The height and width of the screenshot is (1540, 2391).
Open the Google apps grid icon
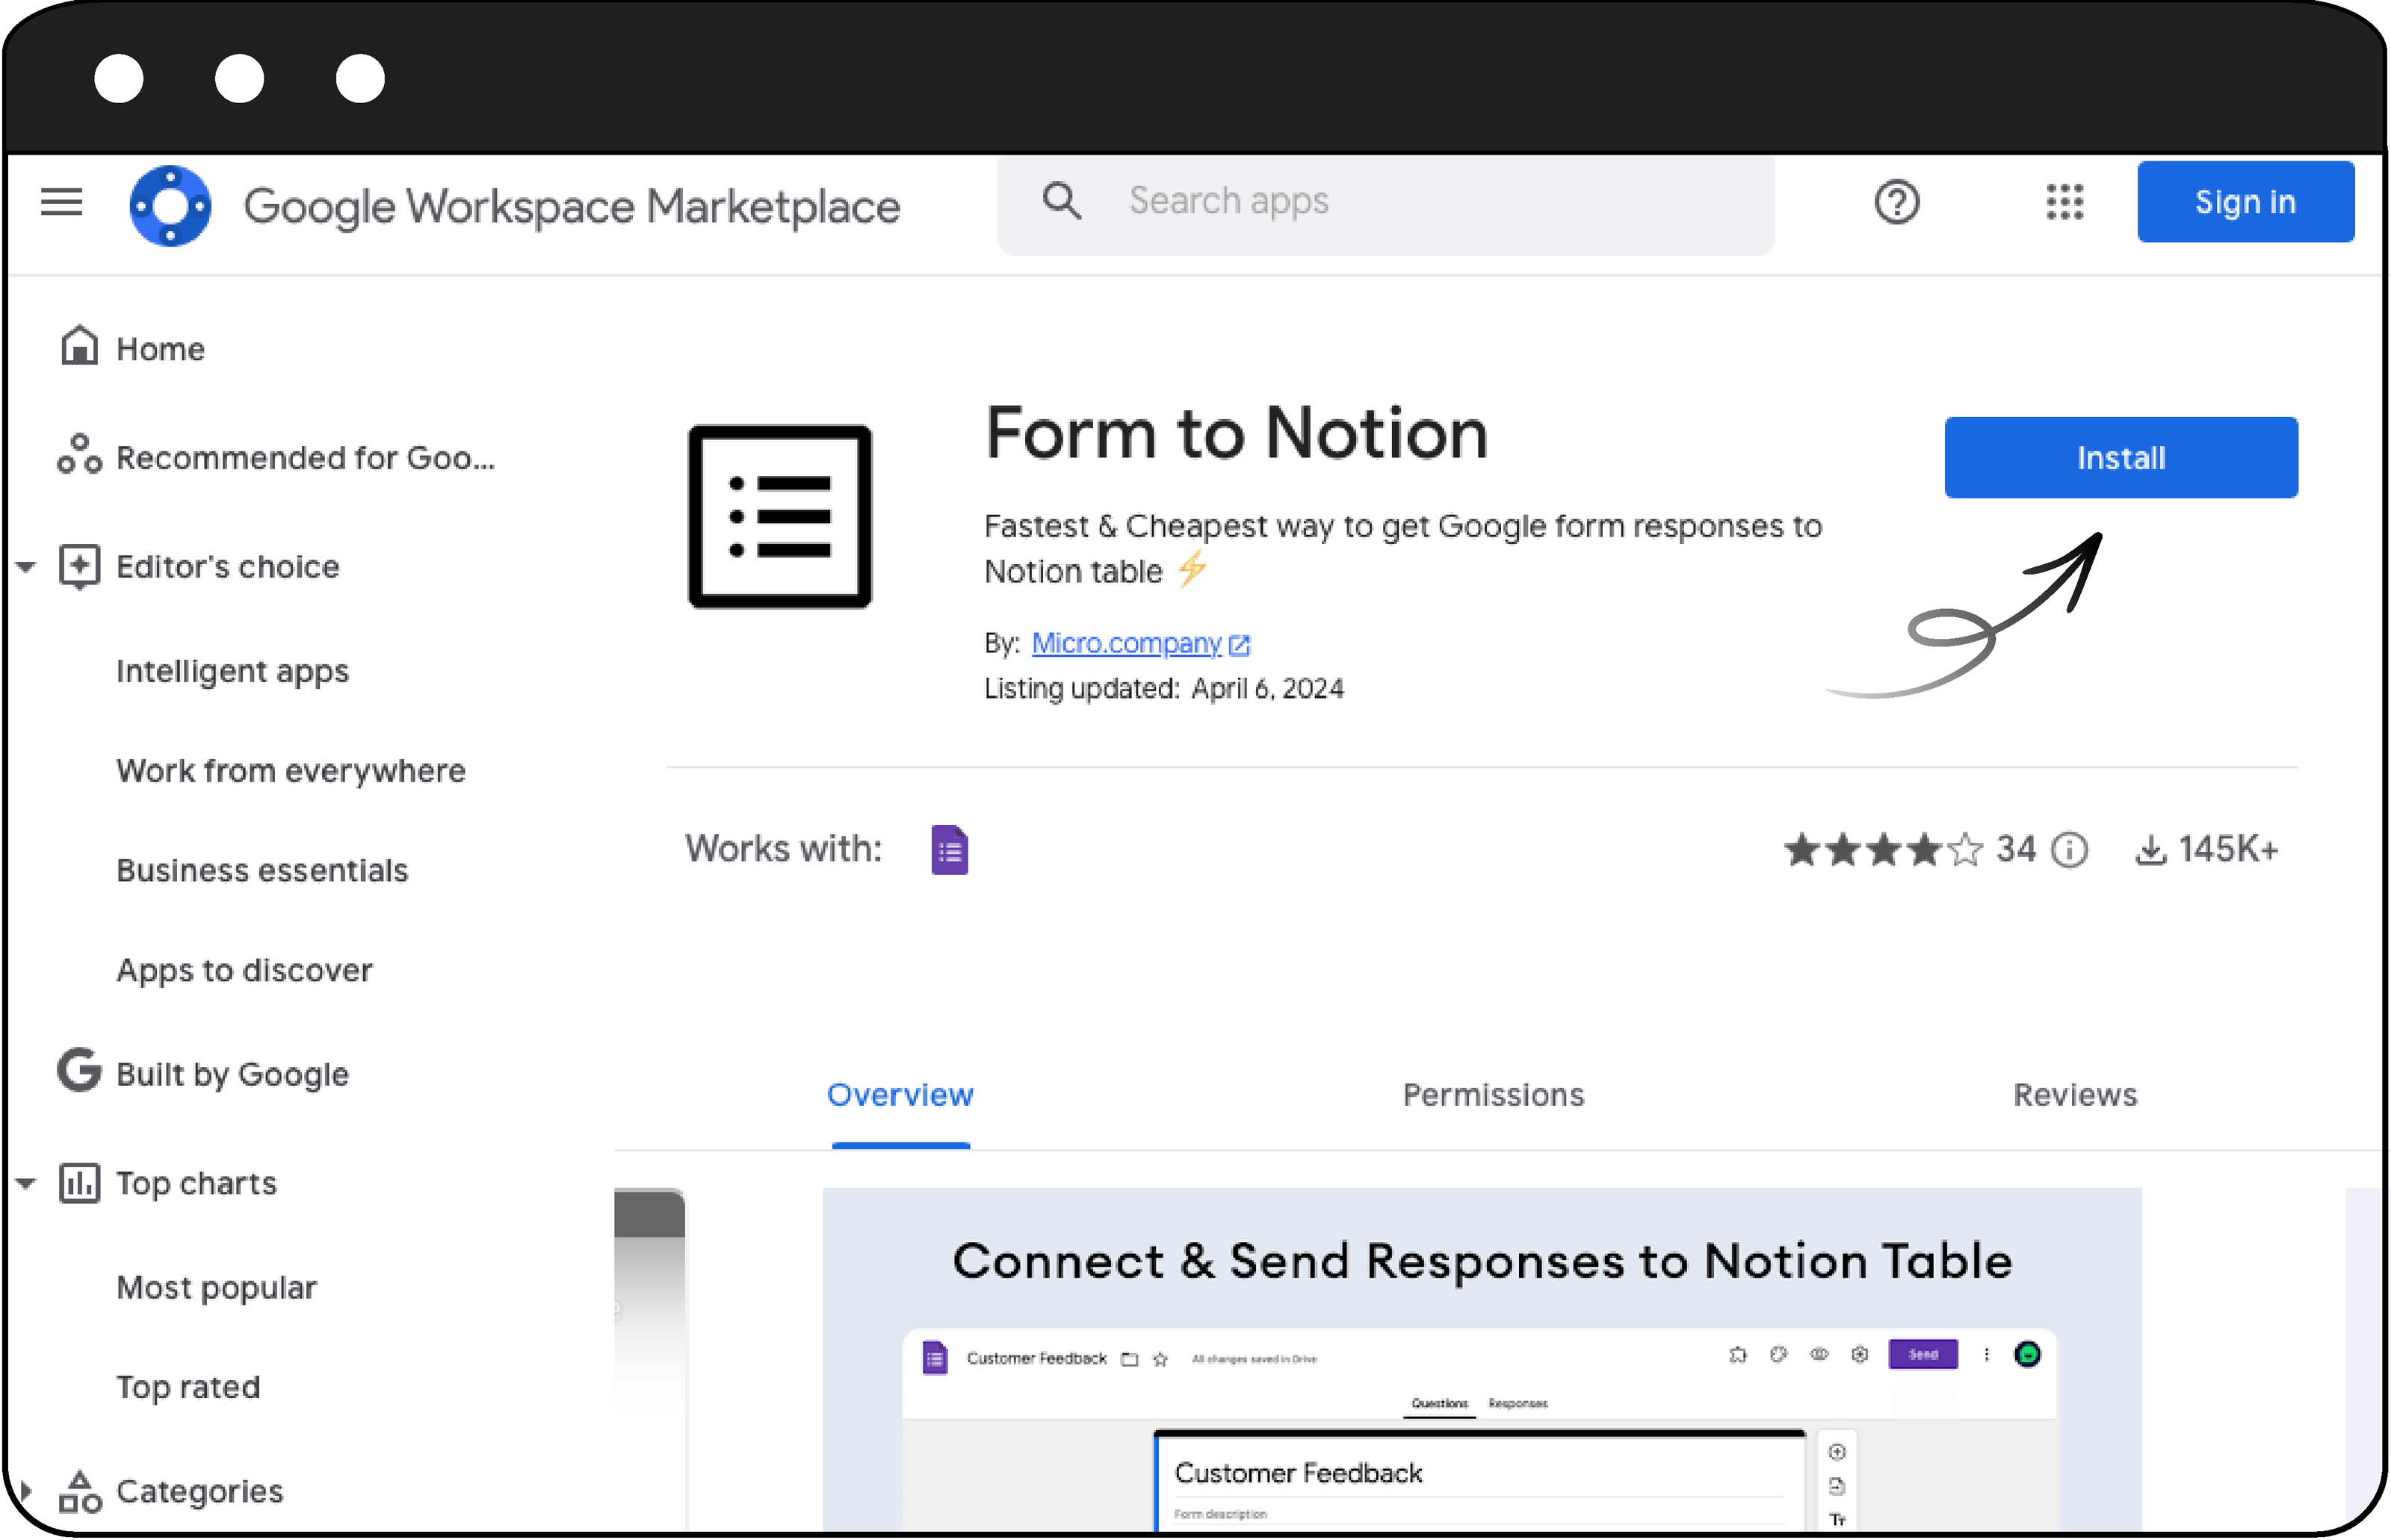click(x=2065, y=202)
